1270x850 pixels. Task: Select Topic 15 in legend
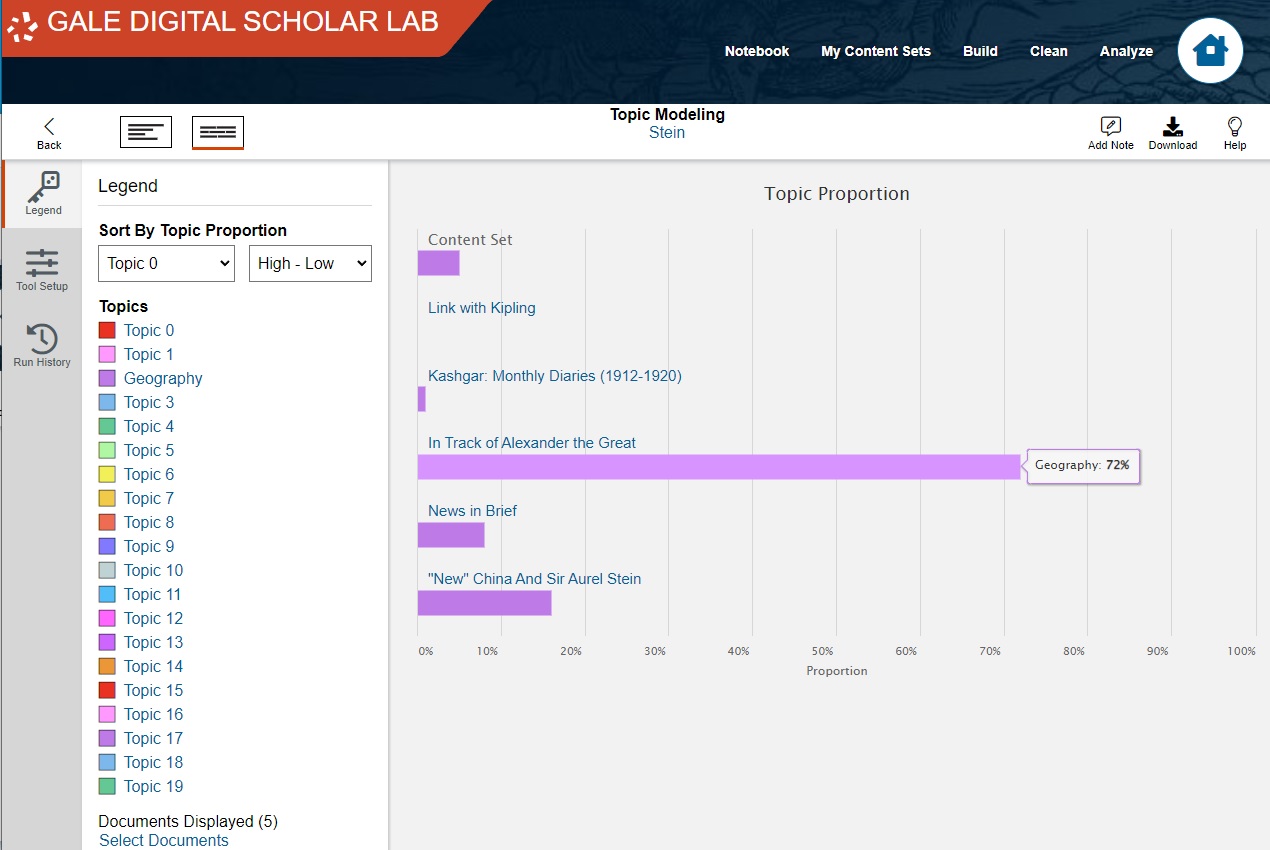tap(153, 690)
